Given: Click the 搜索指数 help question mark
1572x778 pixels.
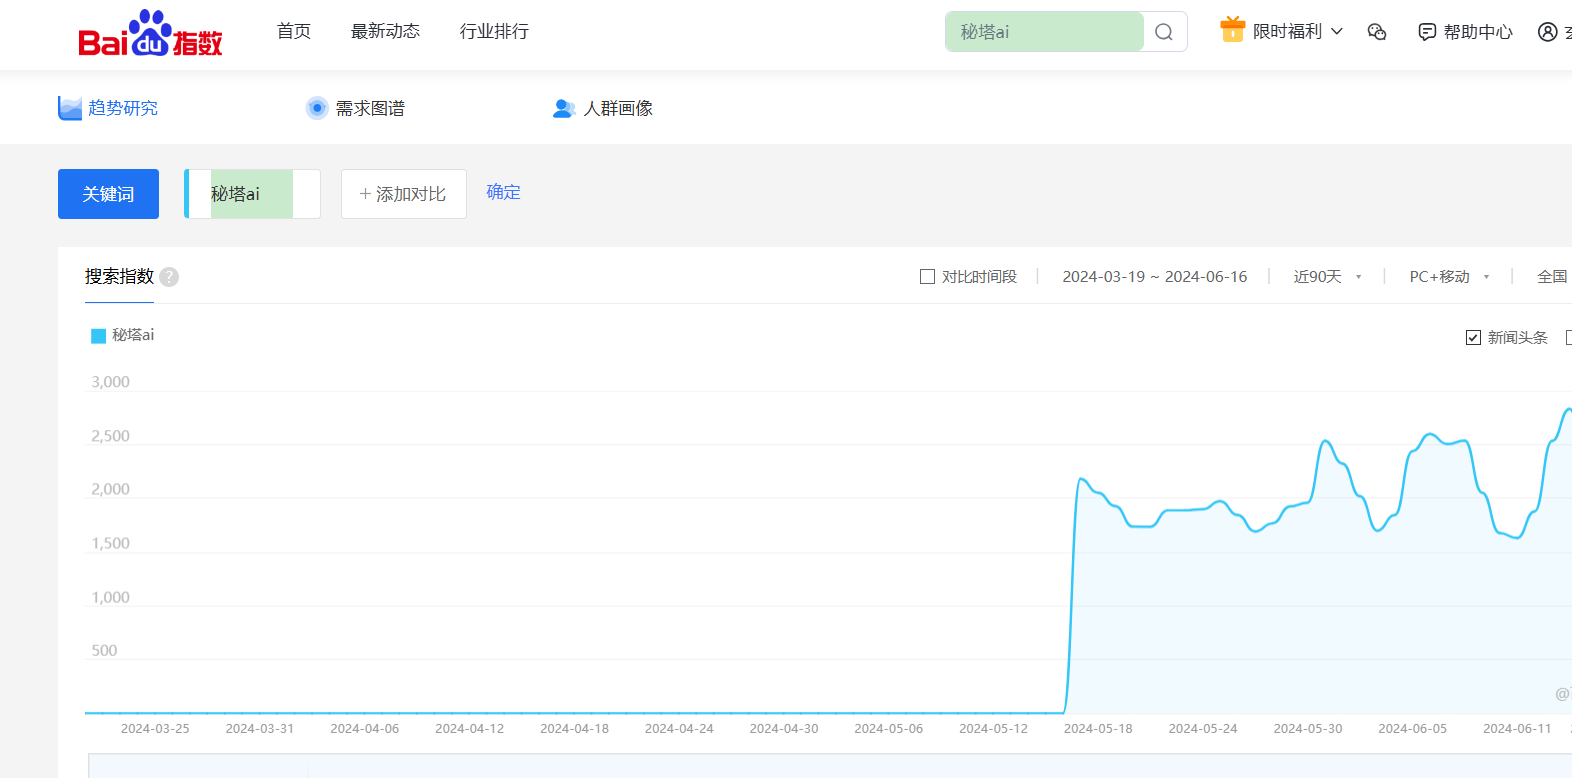Looking at the screenshot, I should tap(169, 277).
